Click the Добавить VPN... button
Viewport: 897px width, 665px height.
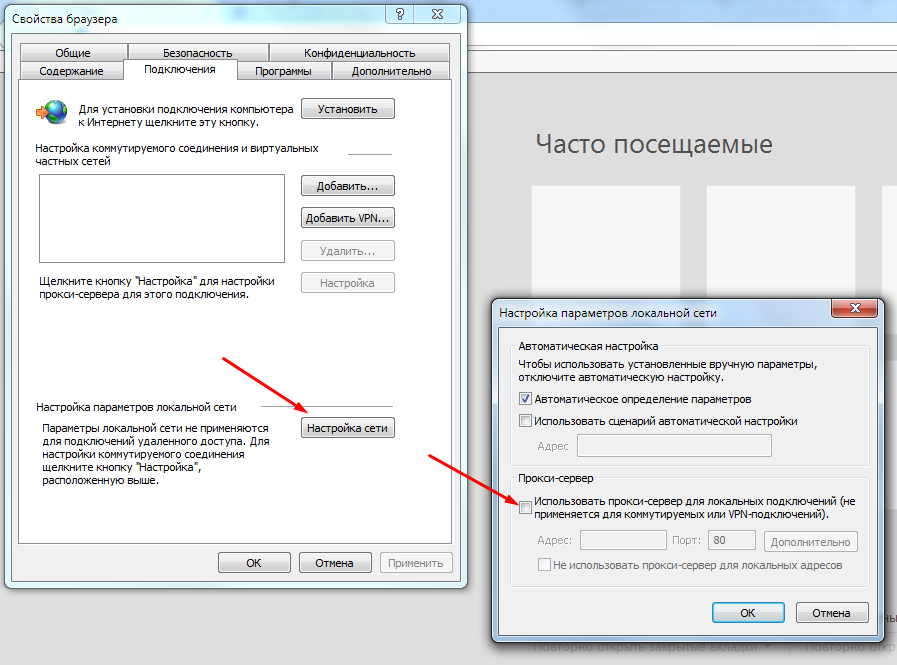[x=347, y=218]
